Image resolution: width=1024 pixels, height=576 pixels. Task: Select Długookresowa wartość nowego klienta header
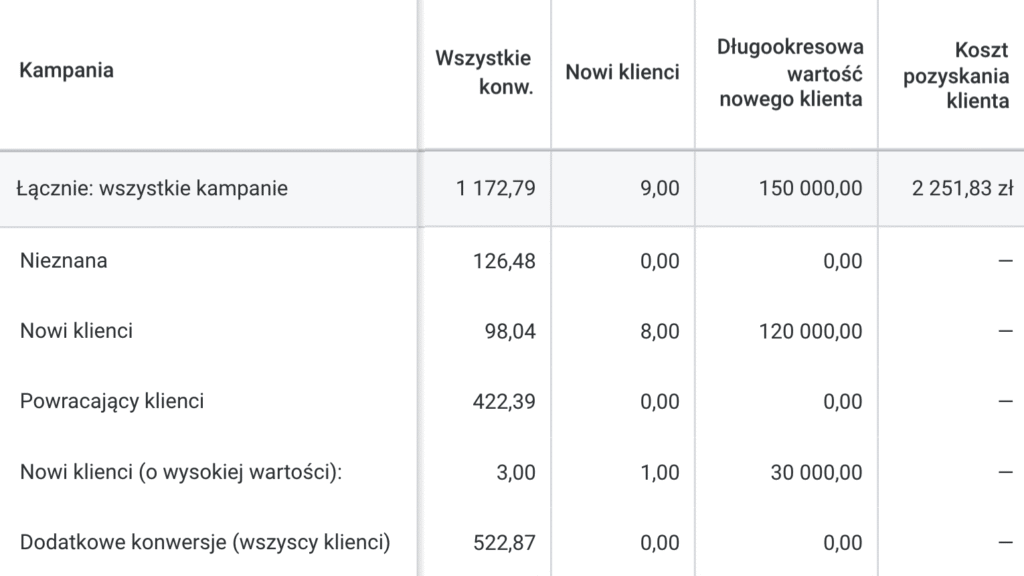pyautogui.click(x=790, y=73)
